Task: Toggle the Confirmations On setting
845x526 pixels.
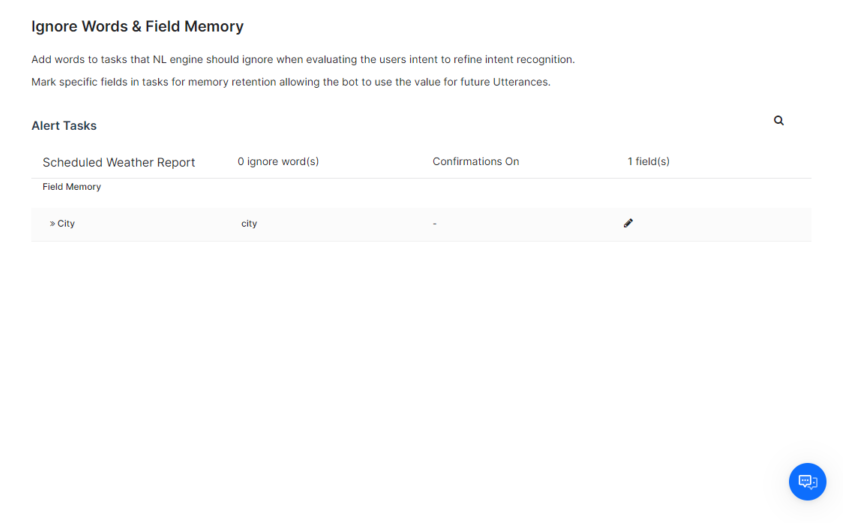Action: 475,162
